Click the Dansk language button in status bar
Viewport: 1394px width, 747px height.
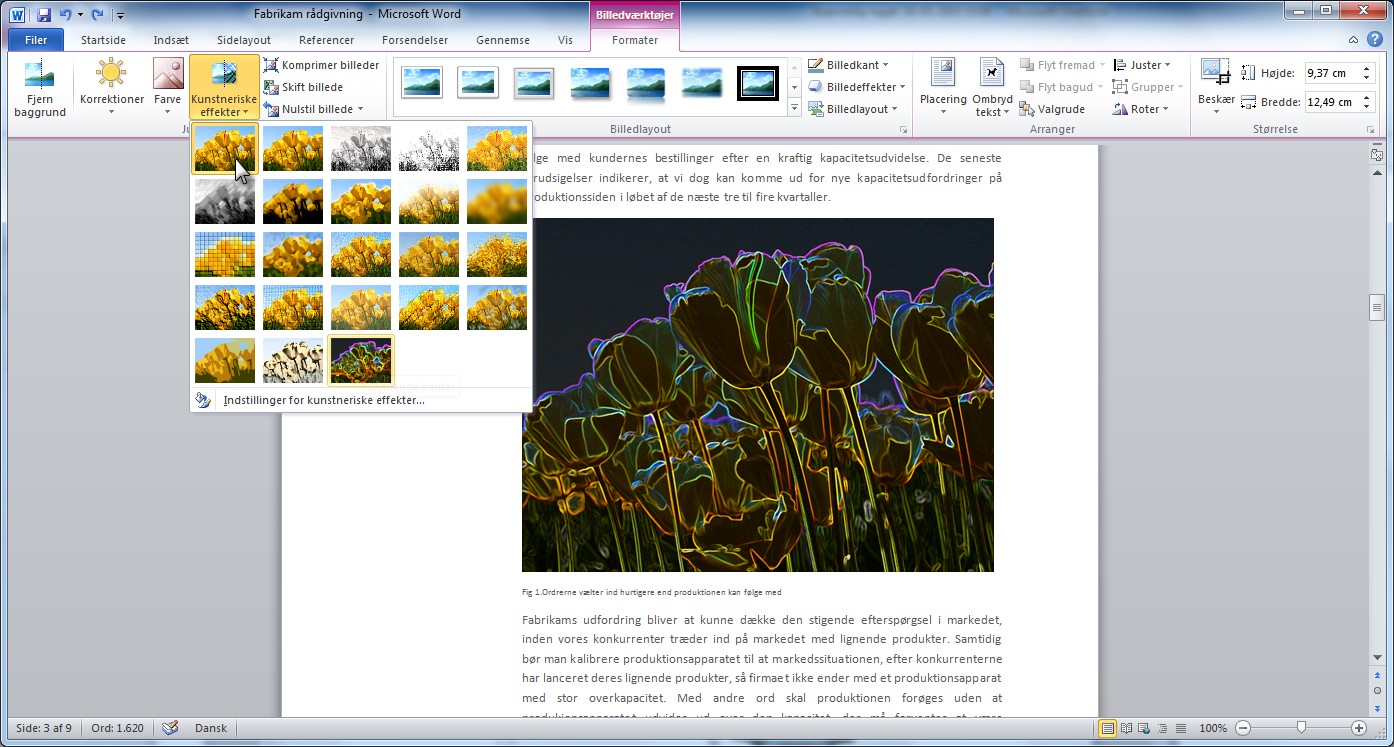click(210, 728)
